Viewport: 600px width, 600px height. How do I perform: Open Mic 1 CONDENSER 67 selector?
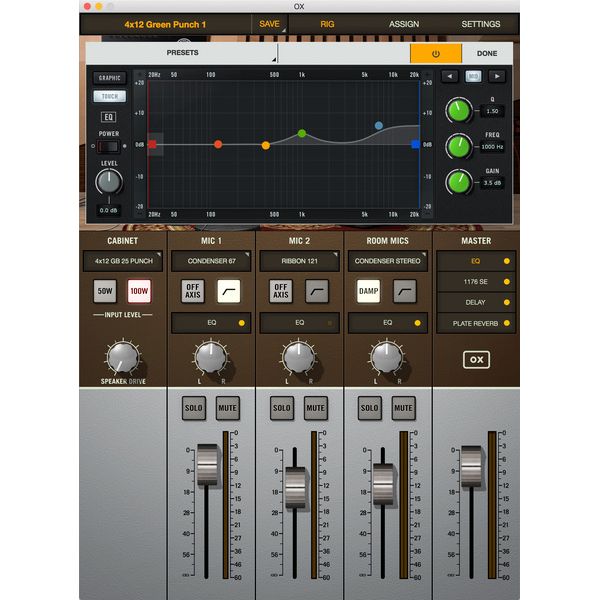pos(211,261)
